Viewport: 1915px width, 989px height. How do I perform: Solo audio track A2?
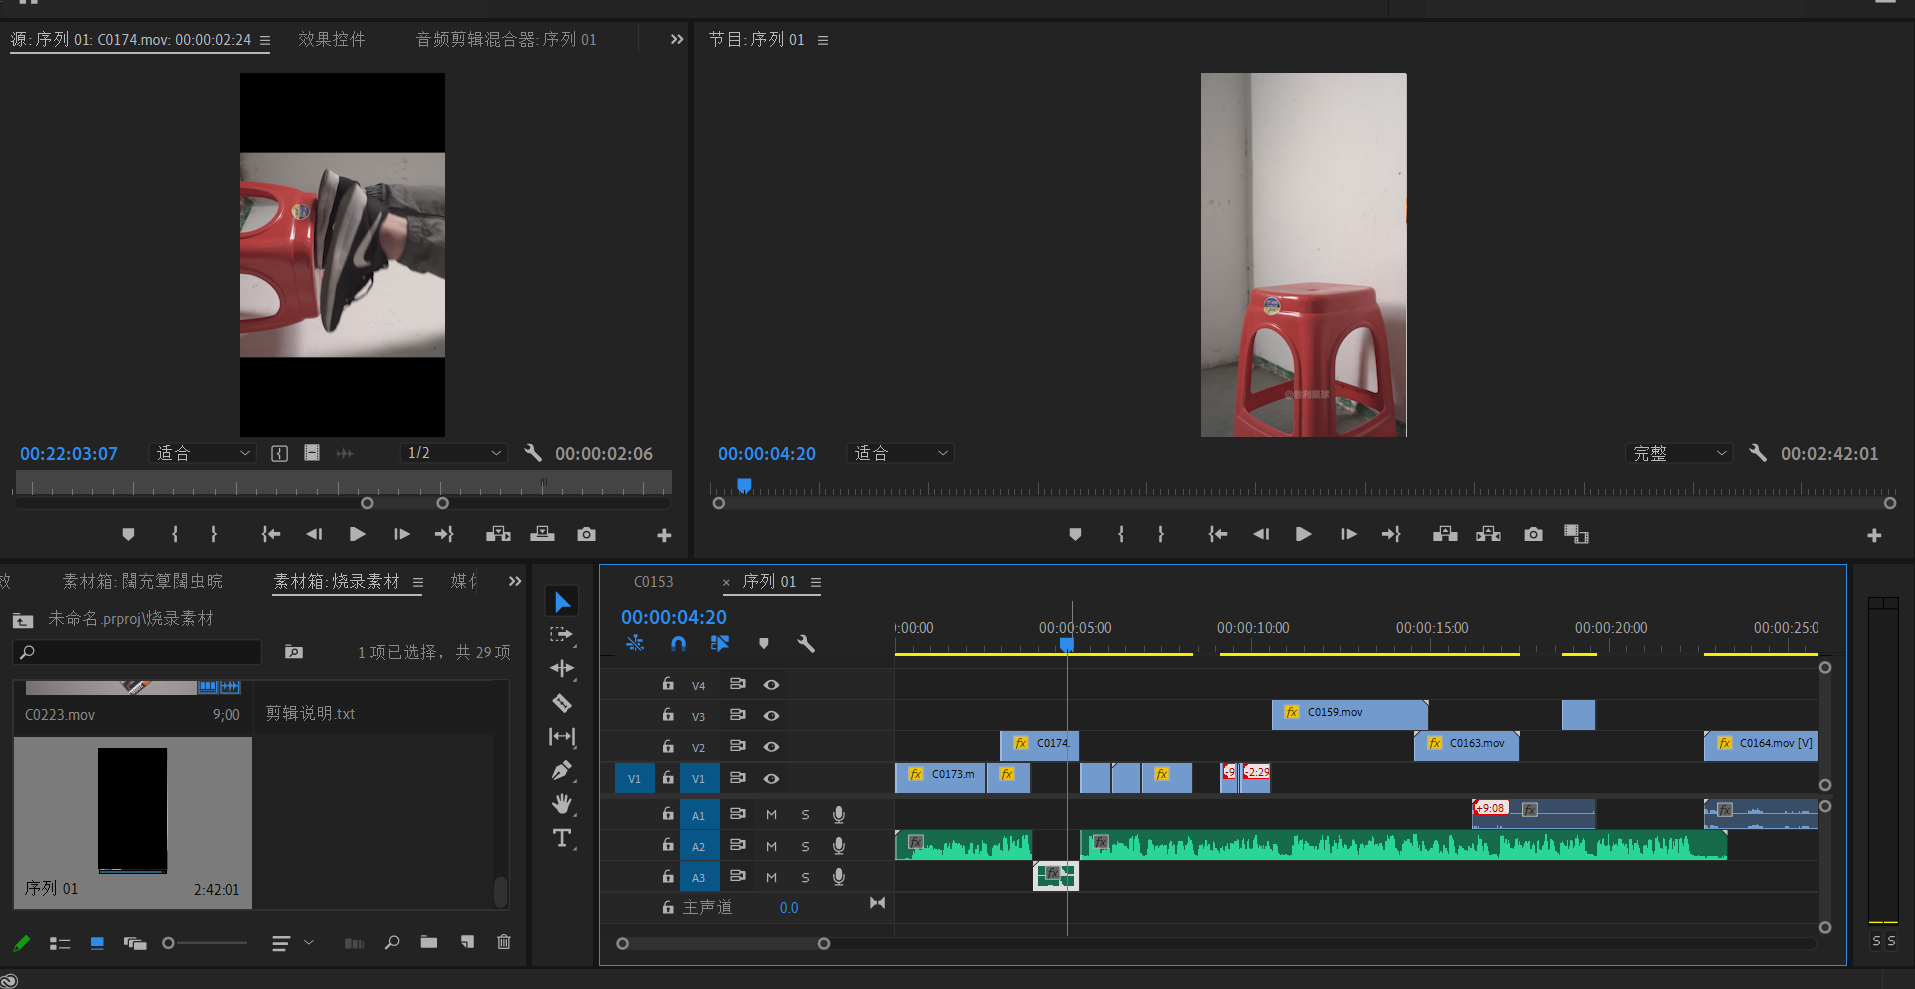[805, 847]
